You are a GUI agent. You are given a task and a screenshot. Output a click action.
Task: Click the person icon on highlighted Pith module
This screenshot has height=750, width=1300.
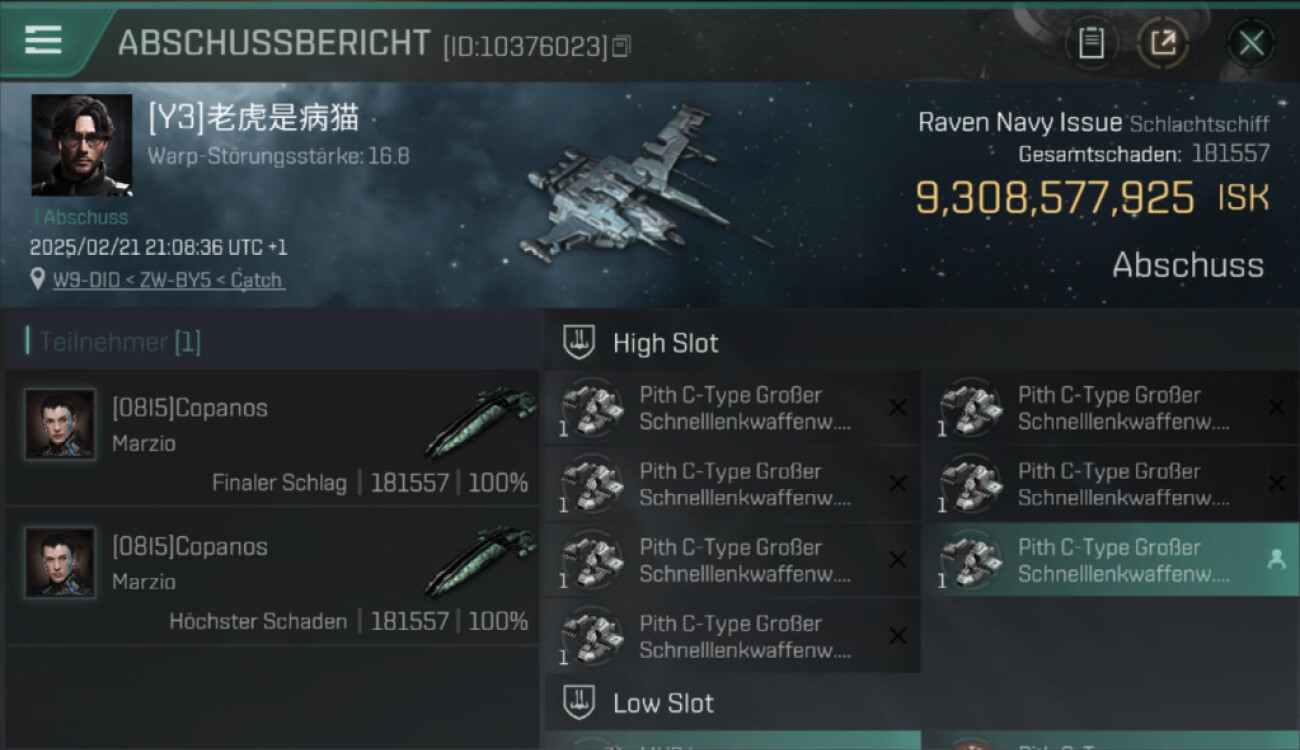coord(1276,560)
